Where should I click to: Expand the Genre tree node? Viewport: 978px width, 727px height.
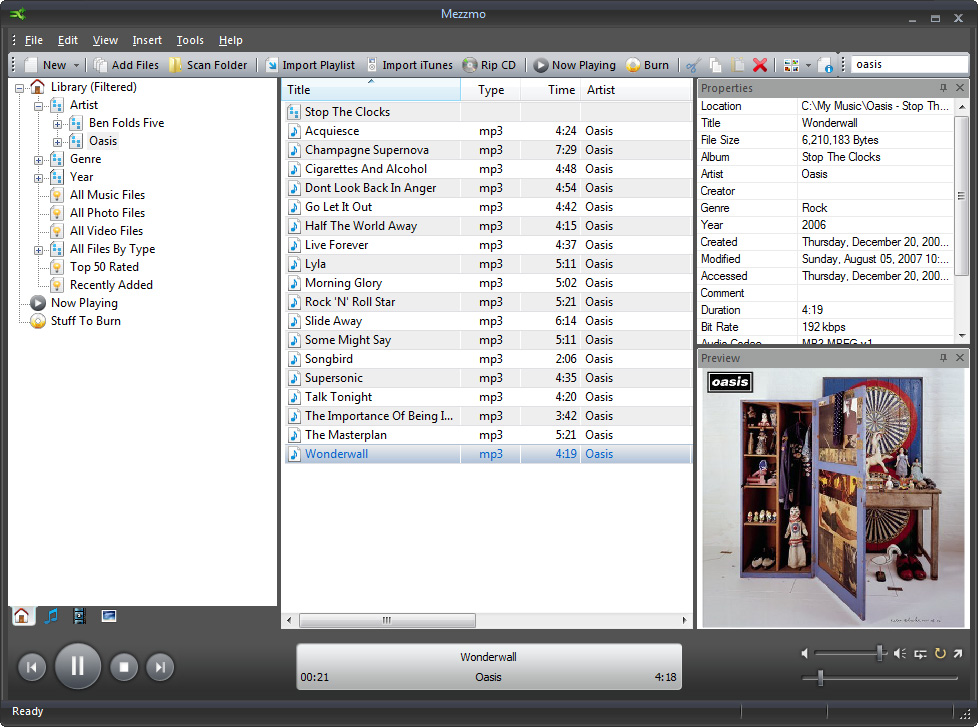(39, 160)
